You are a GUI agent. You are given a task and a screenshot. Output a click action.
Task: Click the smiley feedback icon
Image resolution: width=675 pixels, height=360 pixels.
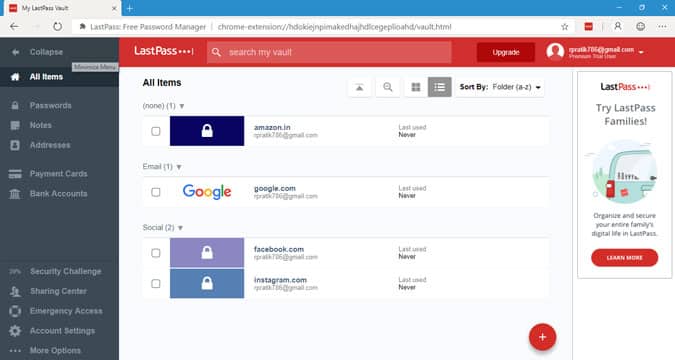(x=641, y=27)
